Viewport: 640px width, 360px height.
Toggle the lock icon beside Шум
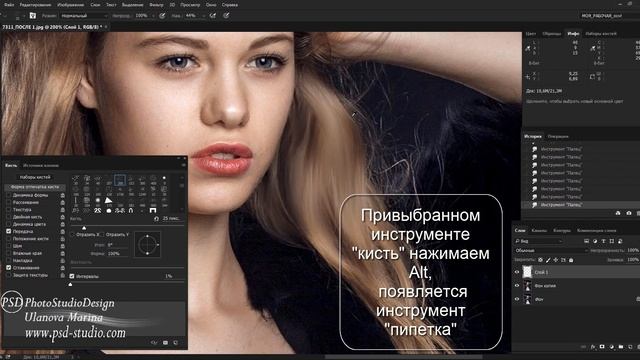(62, 246)
